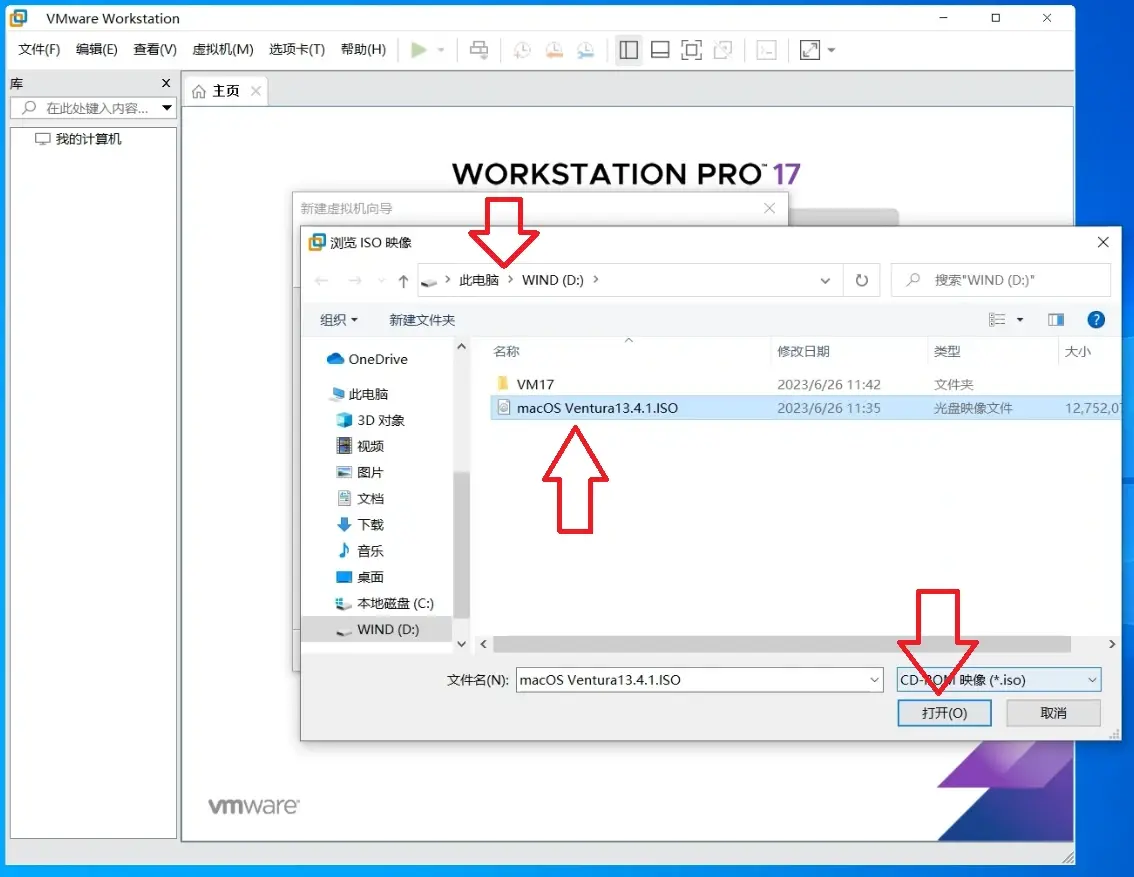Image resolution: width=1134 pixels, height=877 pixels.
Task: Click the Send Ctrl+Alt+Del toolbar icon
Action: 479,50
